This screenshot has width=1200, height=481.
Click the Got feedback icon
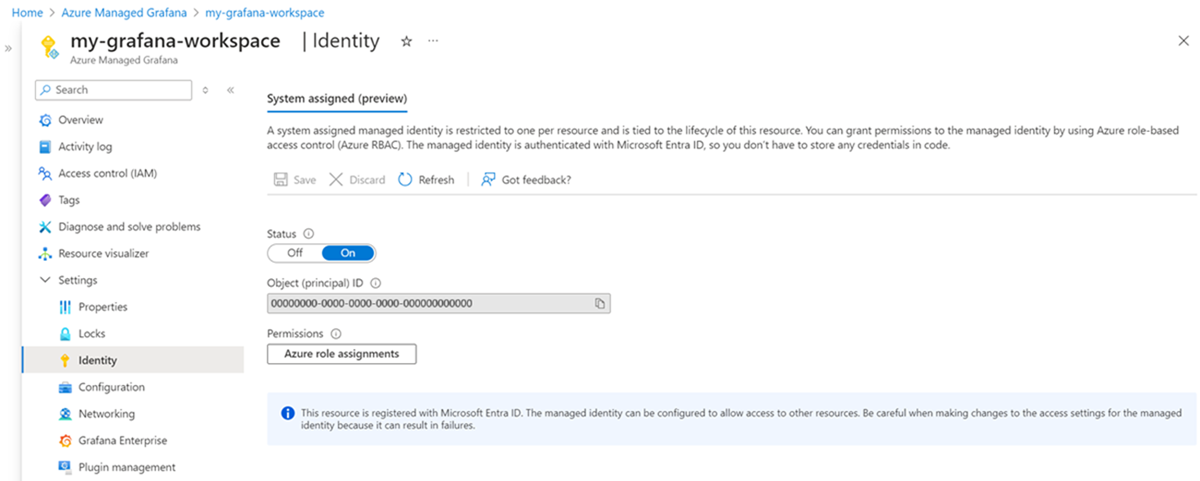click(488, 180)
